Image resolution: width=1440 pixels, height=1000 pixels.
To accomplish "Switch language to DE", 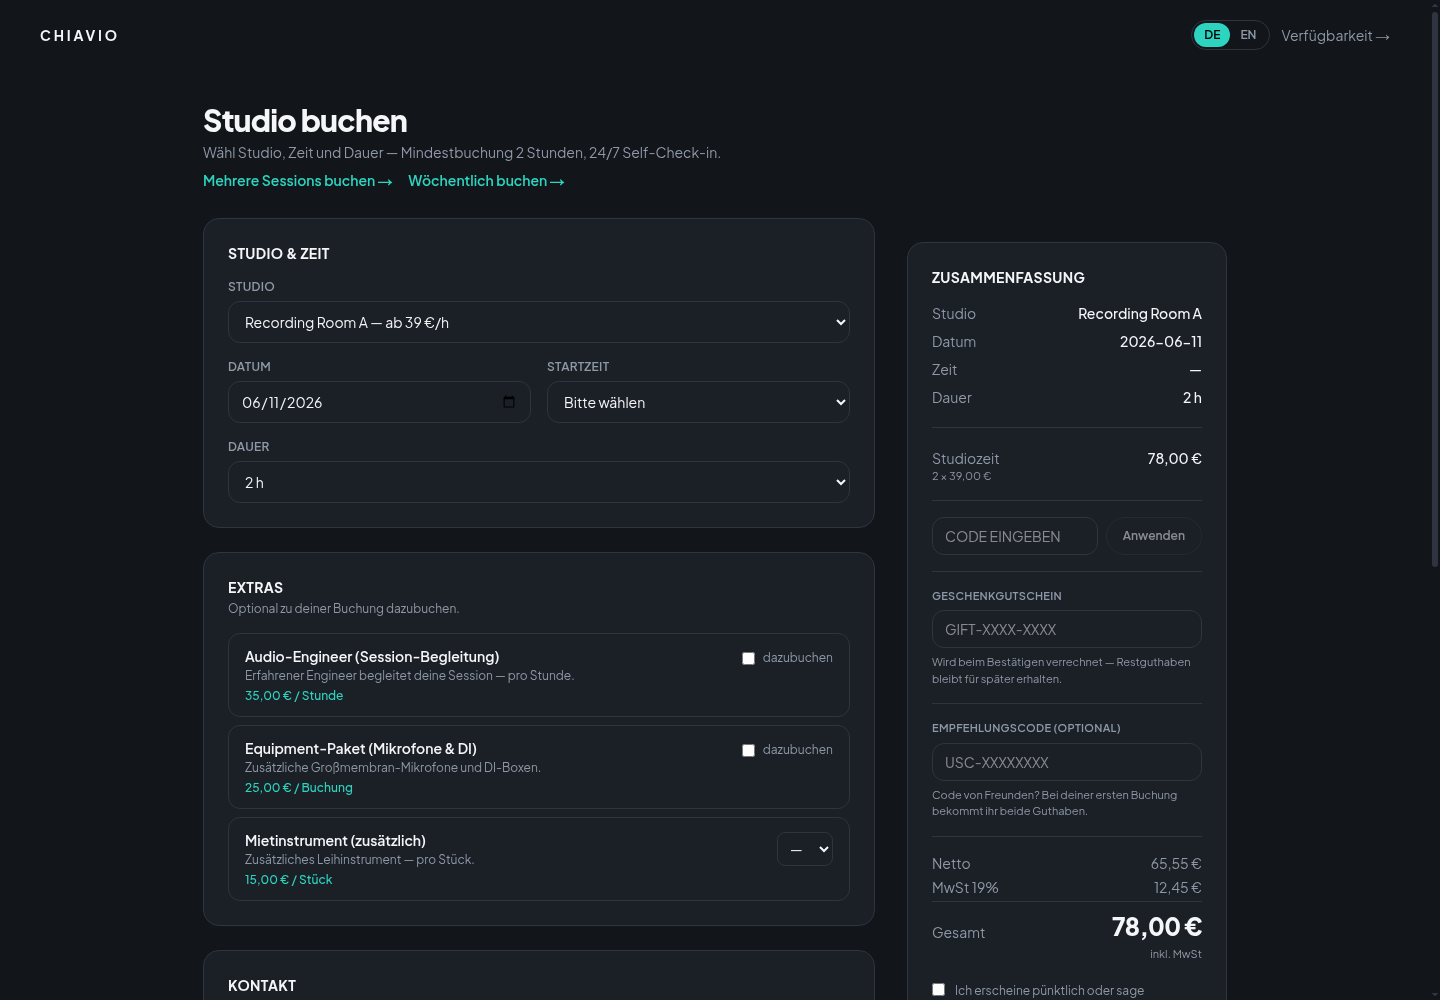I will pyautogui.click(x=1212, y=35).
